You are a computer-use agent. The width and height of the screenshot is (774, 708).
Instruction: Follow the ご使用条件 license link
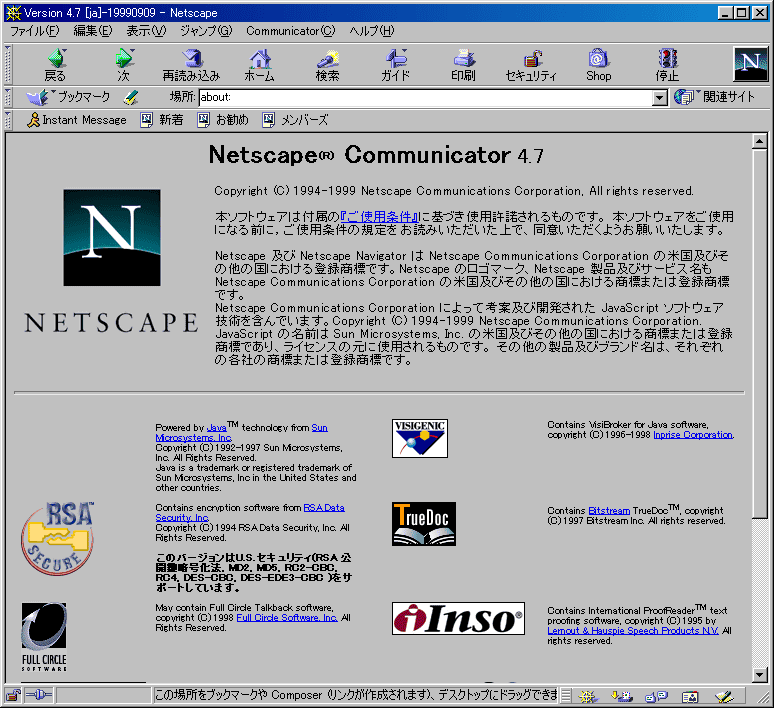click(x=379, y=217)
